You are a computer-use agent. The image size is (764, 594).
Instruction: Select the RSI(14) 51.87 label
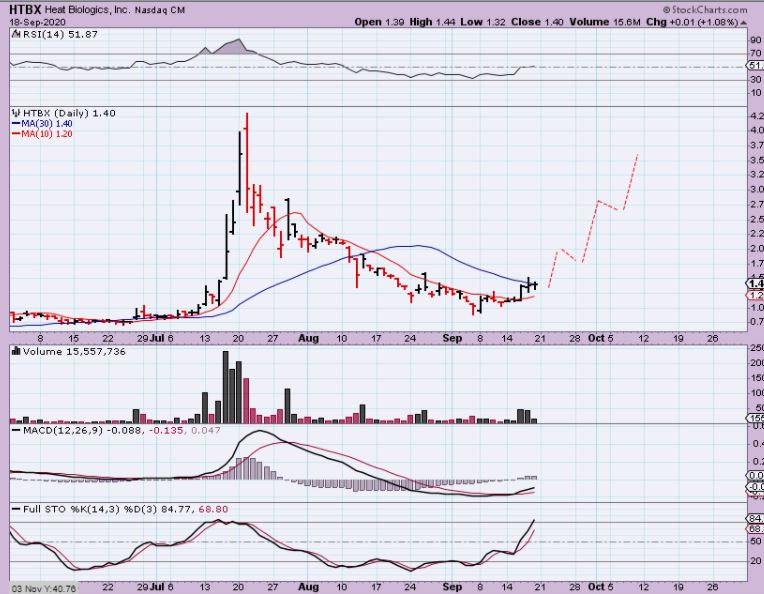pos(59,35)
